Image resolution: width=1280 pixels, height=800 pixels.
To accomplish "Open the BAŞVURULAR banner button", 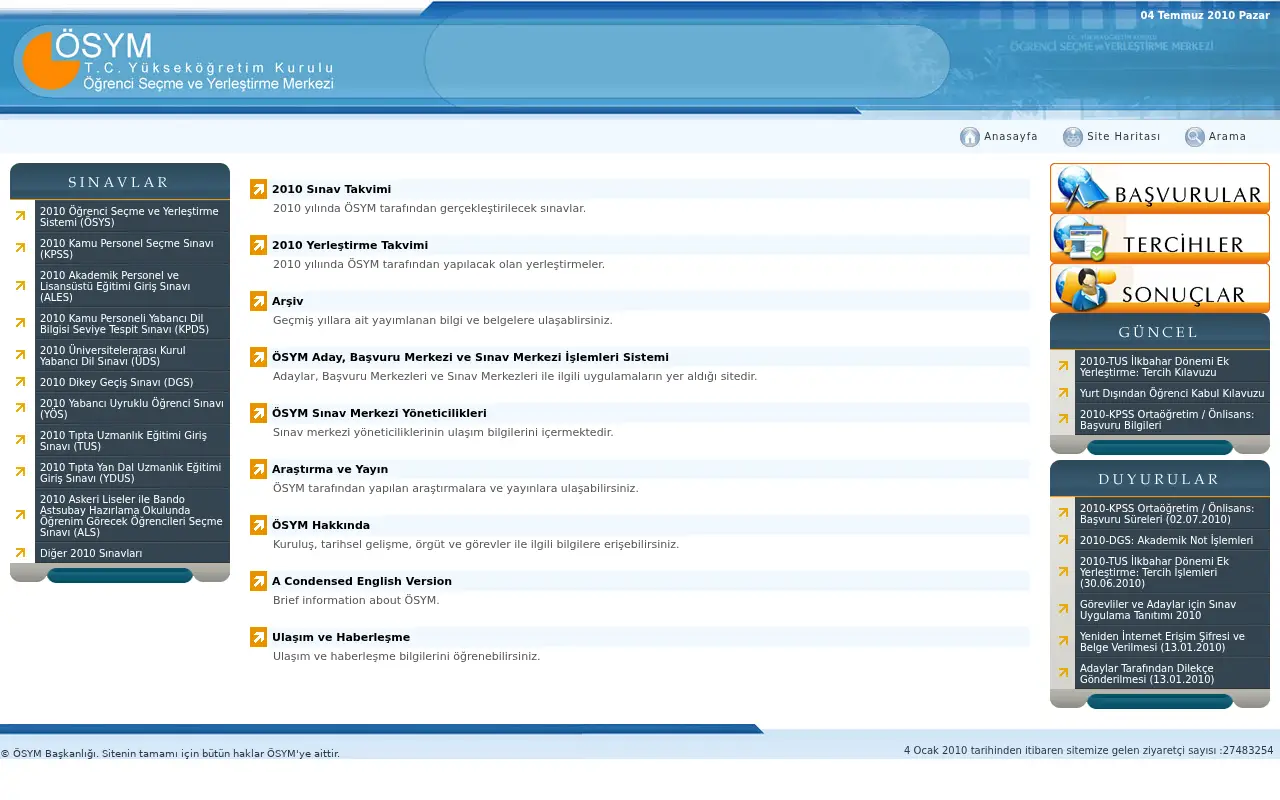I will pyautogui.click(x=1160, y=188).
